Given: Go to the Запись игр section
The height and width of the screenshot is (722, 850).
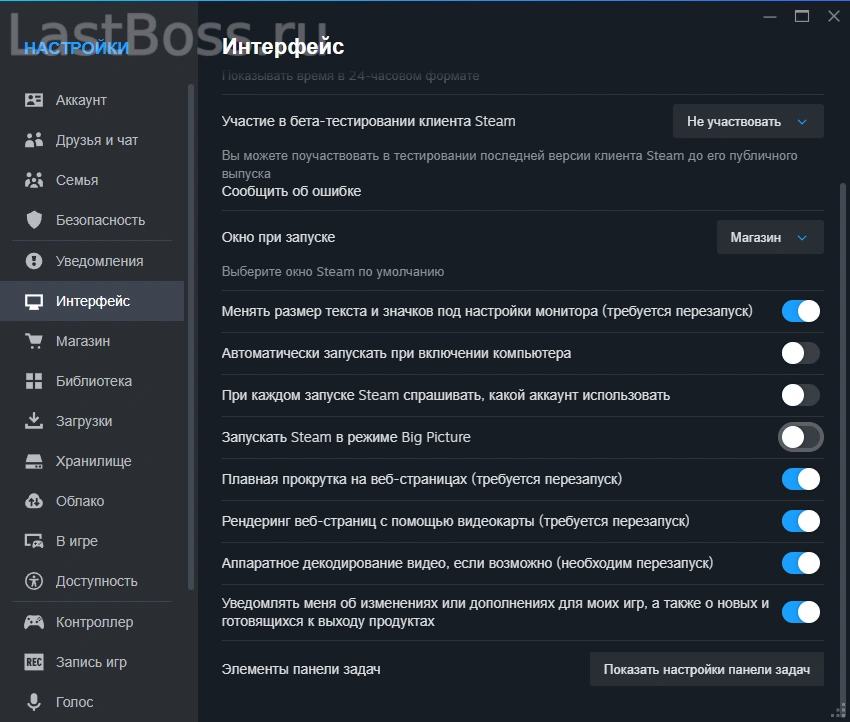Looking at the screenshot, I should point(91,662).
